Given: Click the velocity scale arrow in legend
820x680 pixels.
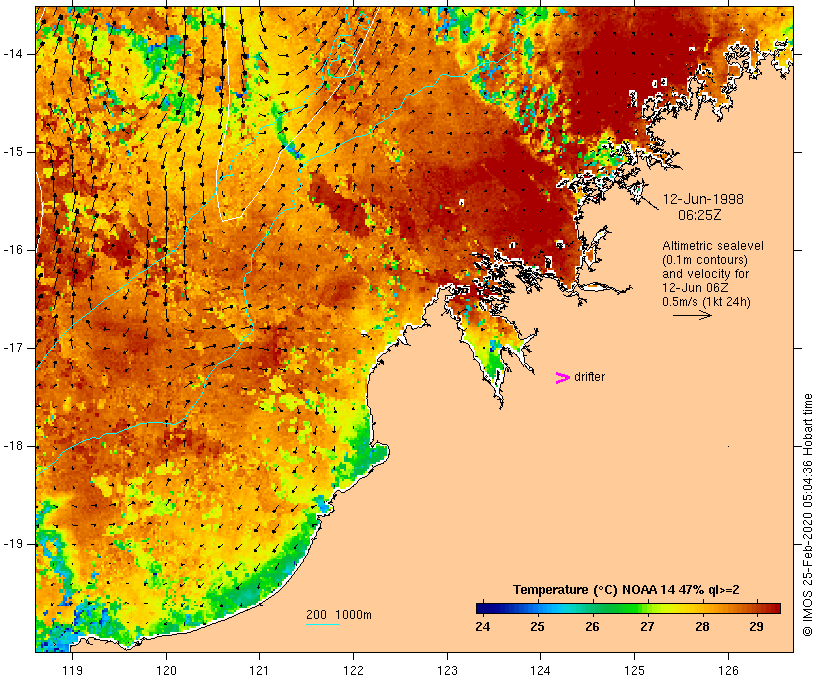Looking at the screenshot, I should point(692,315).
